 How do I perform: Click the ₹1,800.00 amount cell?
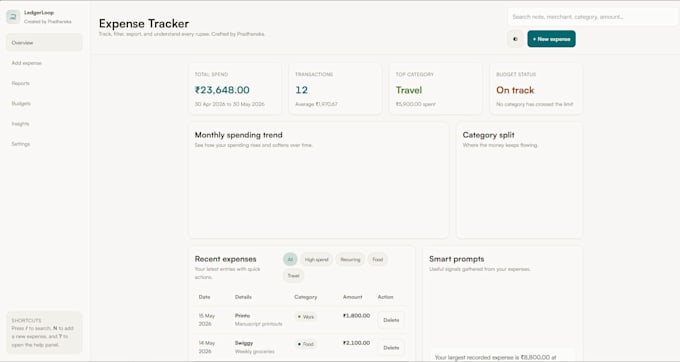coord(356,316)
